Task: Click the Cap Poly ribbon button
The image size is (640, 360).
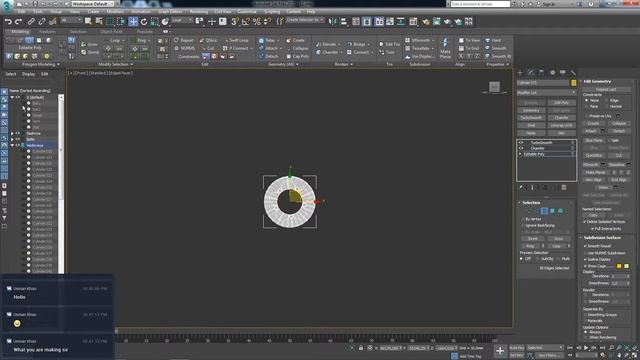Action: pyautogui.click(x=297, y=56)
